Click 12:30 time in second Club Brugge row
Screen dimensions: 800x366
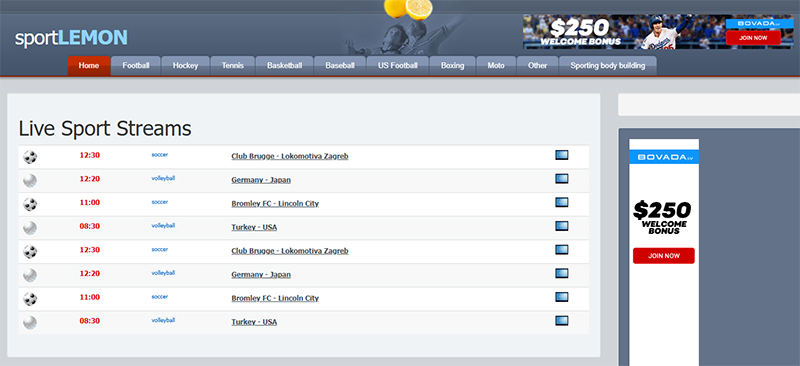click(89, 250)
